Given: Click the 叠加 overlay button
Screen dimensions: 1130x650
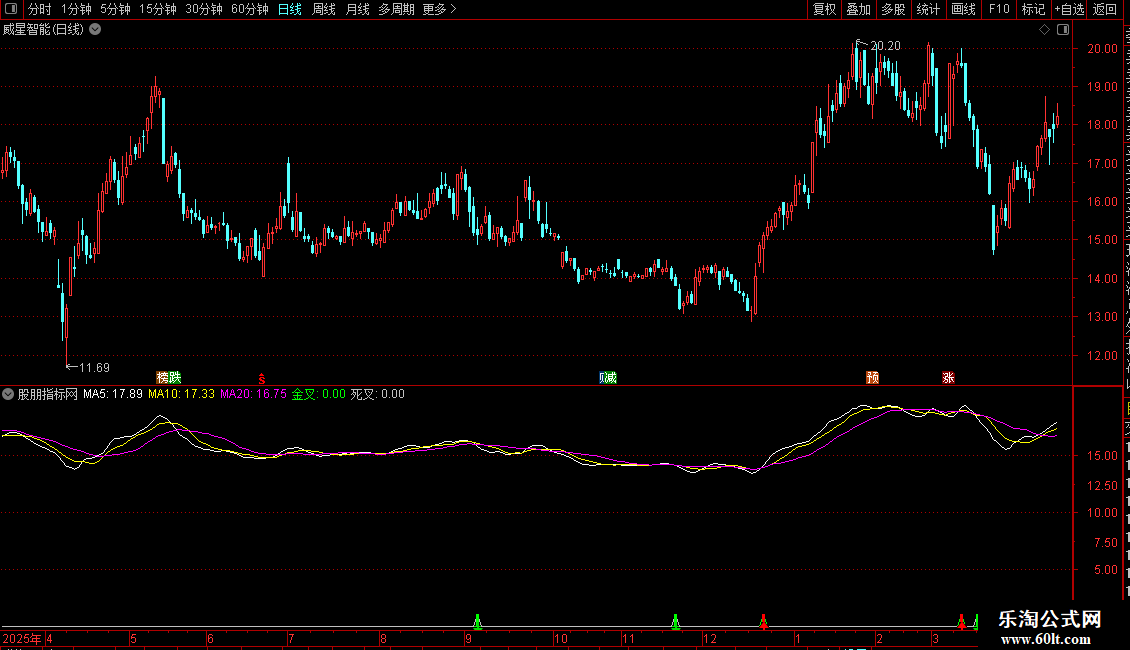Looking at the screenshot, I should point(858,9).
